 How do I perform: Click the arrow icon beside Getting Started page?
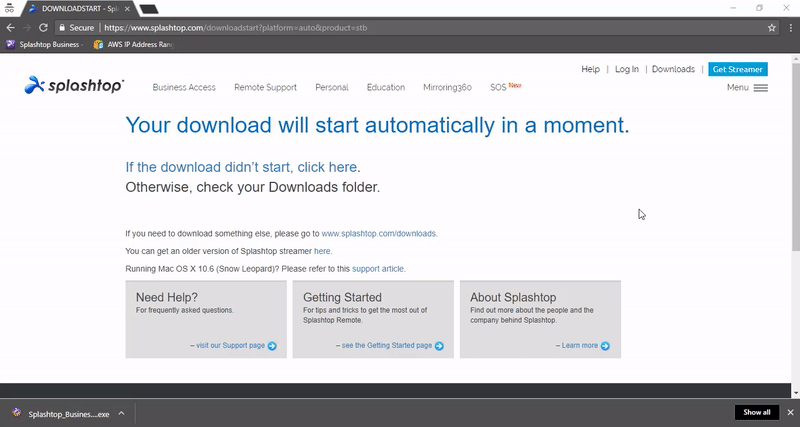point(439,346)
